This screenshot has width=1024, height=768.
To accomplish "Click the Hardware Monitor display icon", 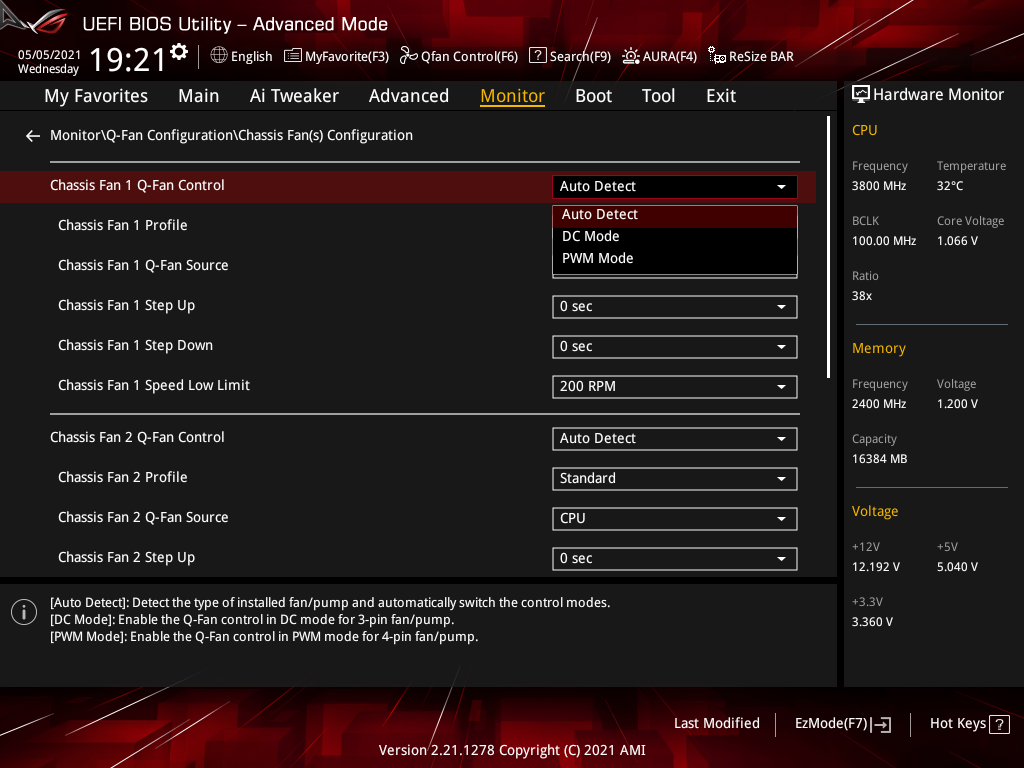I will tap(861, 95).
